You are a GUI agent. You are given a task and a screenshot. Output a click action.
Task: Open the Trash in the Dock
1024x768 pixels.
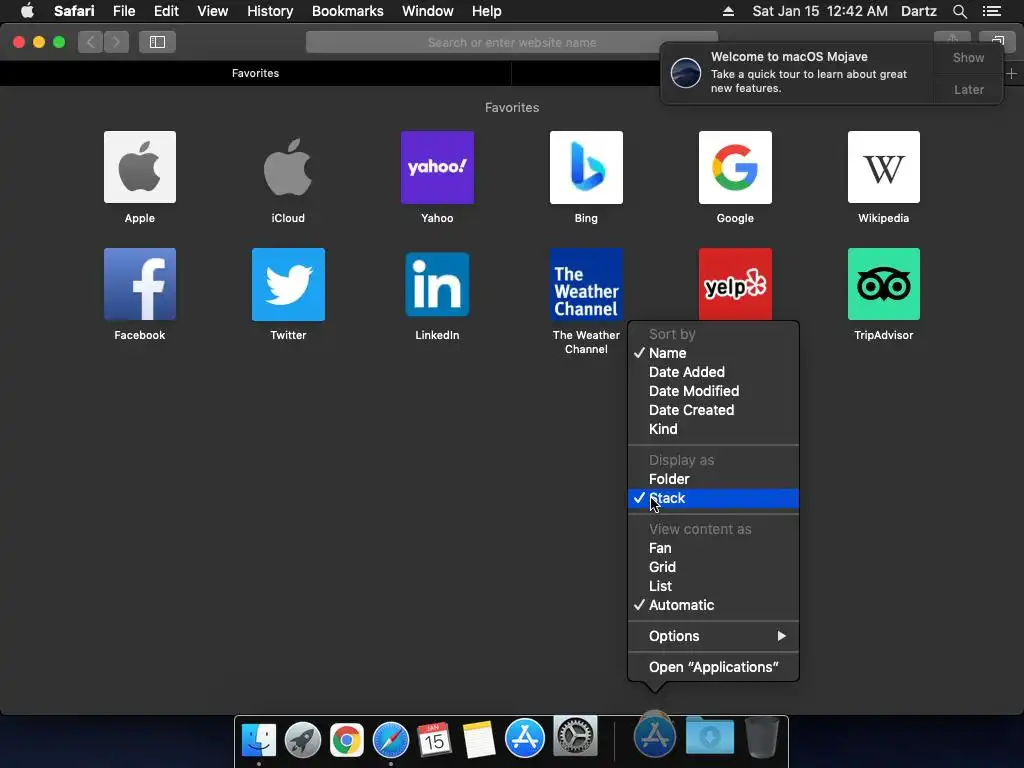[x=761, y=737]
